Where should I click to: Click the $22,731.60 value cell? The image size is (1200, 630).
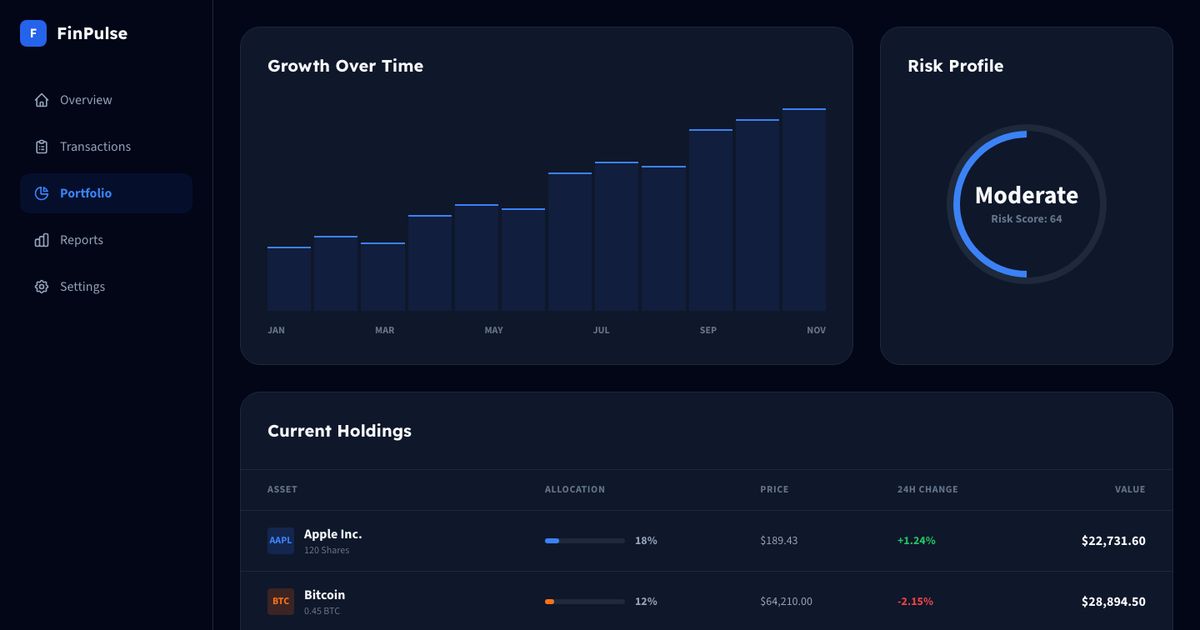coord(1113,541)
